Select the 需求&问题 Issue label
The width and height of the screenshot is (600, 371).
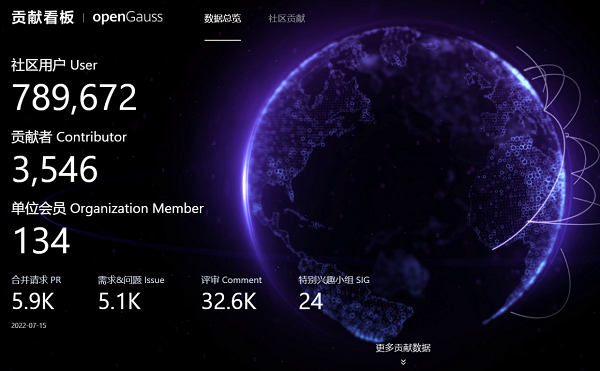(x=131, y=280)
